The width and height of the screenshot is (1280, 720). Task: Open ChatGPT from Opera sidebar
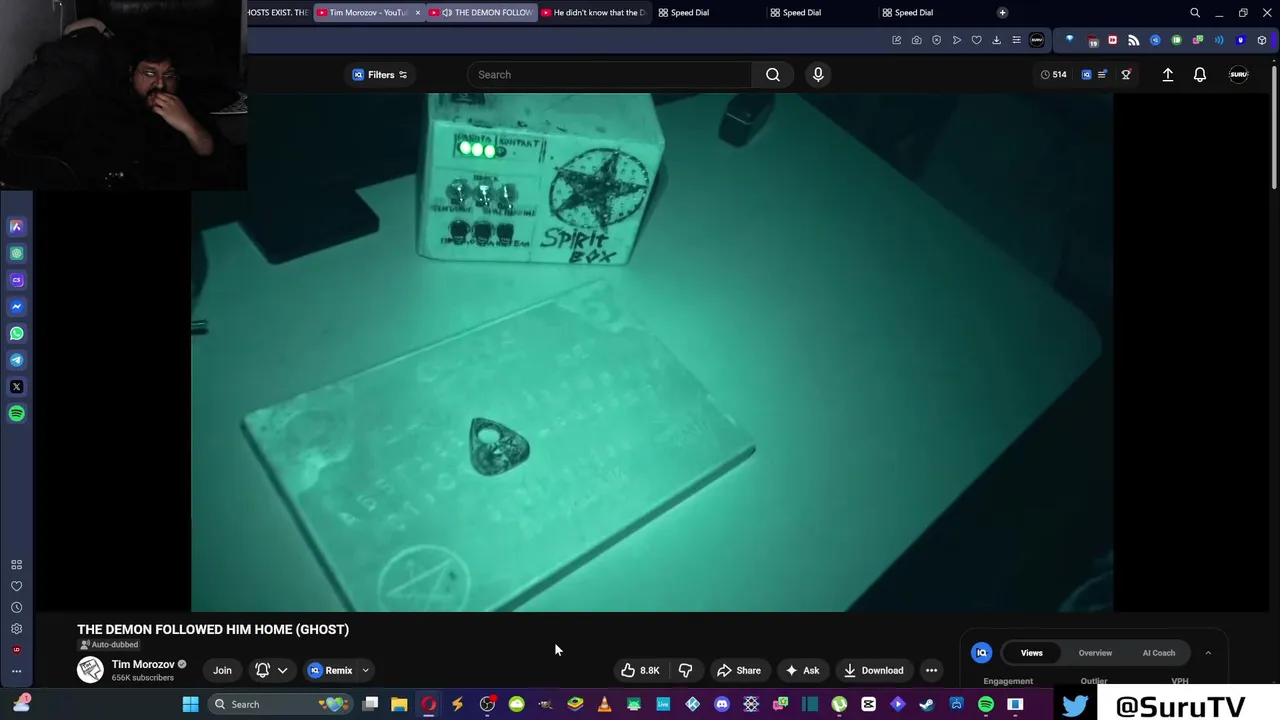[x=16, y=254]
